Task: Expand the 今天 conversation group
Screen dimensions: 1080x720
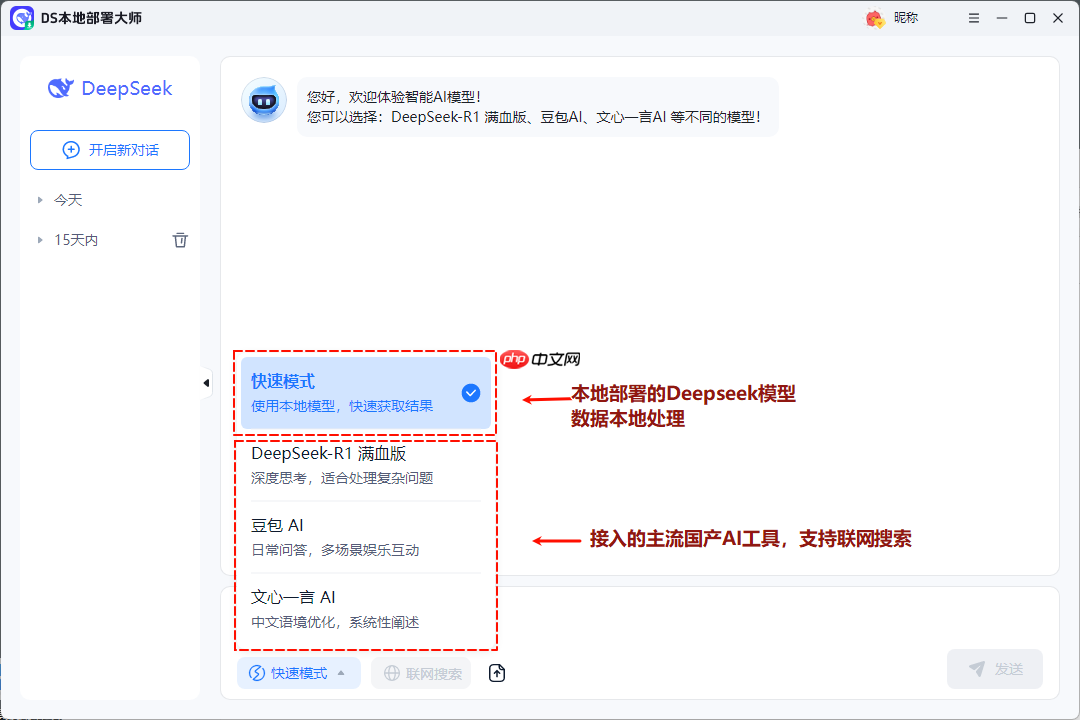Action: pos(68,199)
